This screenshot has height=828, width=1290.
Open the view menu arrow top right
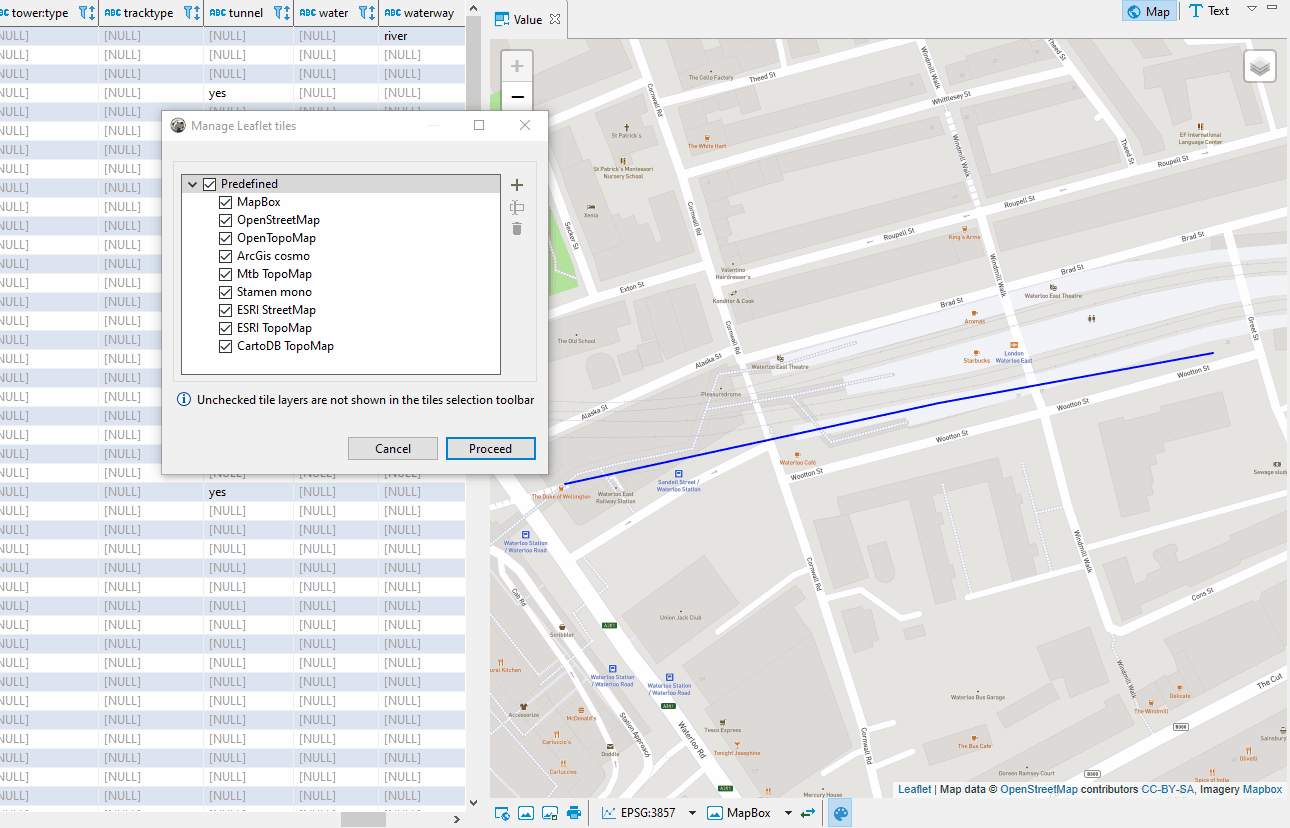click(1252, 9)
